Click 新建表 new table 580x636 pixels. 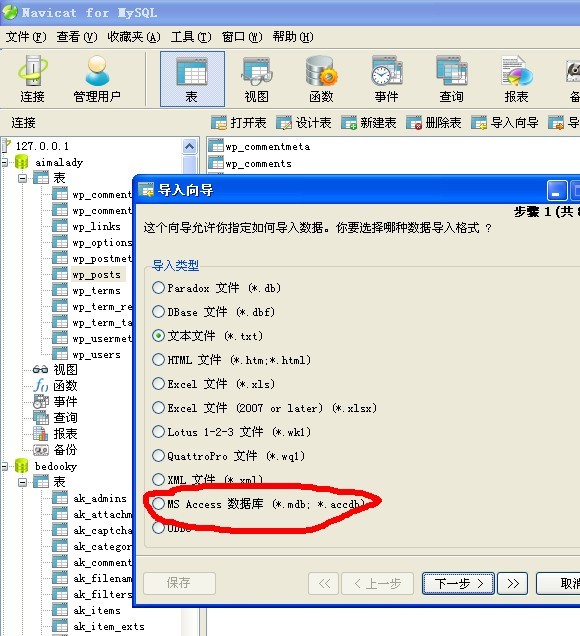click(369, 122)
